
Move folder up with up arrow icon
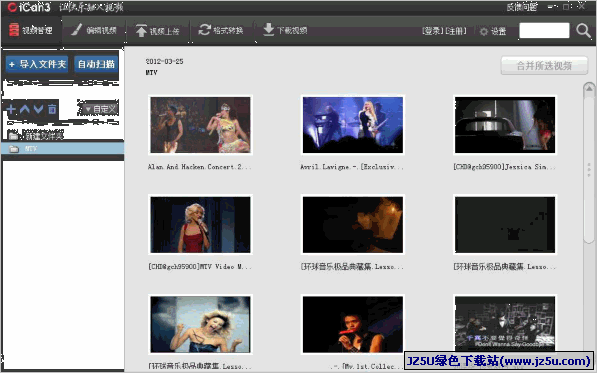[25, 110]
